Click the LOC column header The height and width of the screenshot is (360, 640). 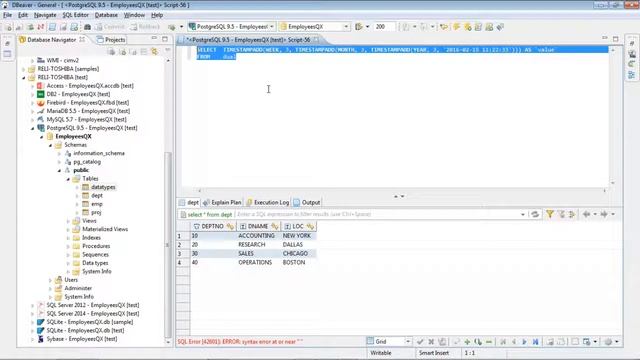298,226
